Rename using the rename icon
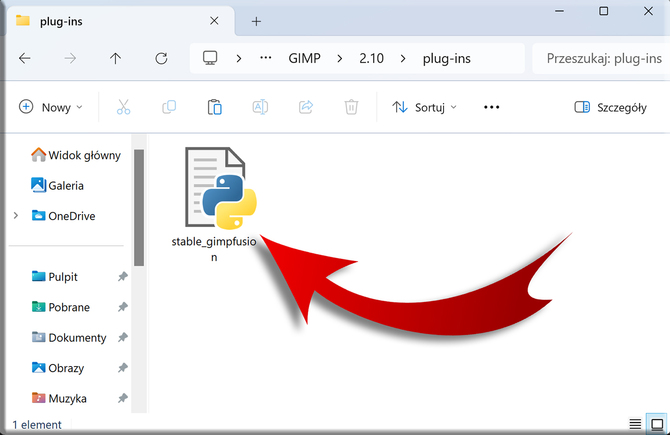Screen dimensions: 670x435 tap(260, 107)
